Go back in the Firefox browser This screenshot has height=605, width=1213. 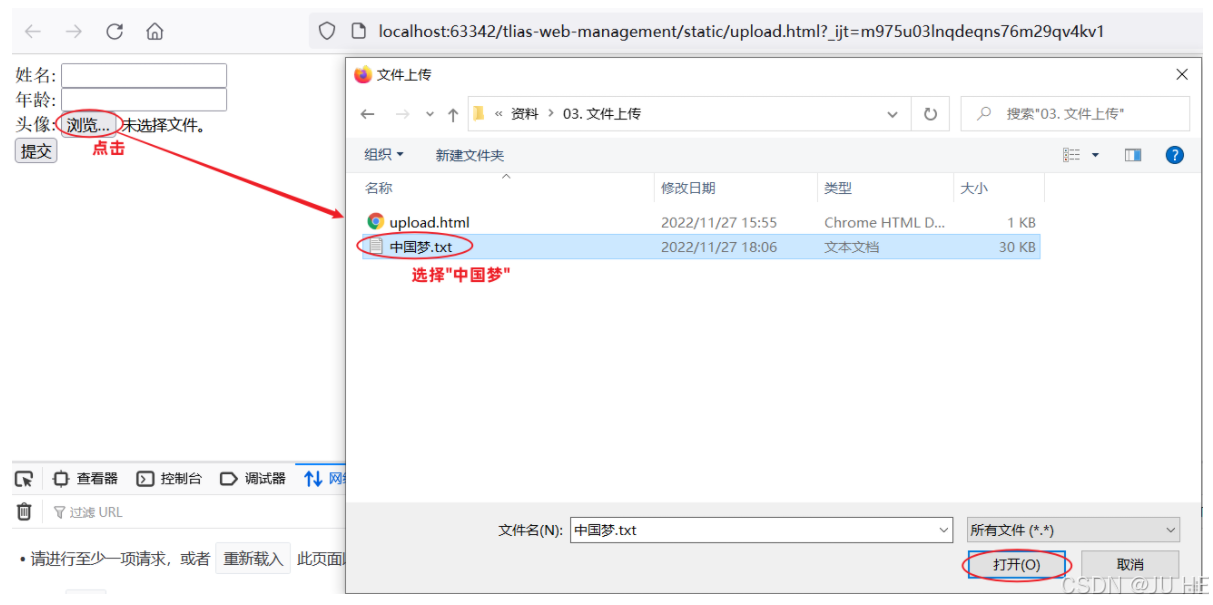[34, 32]
